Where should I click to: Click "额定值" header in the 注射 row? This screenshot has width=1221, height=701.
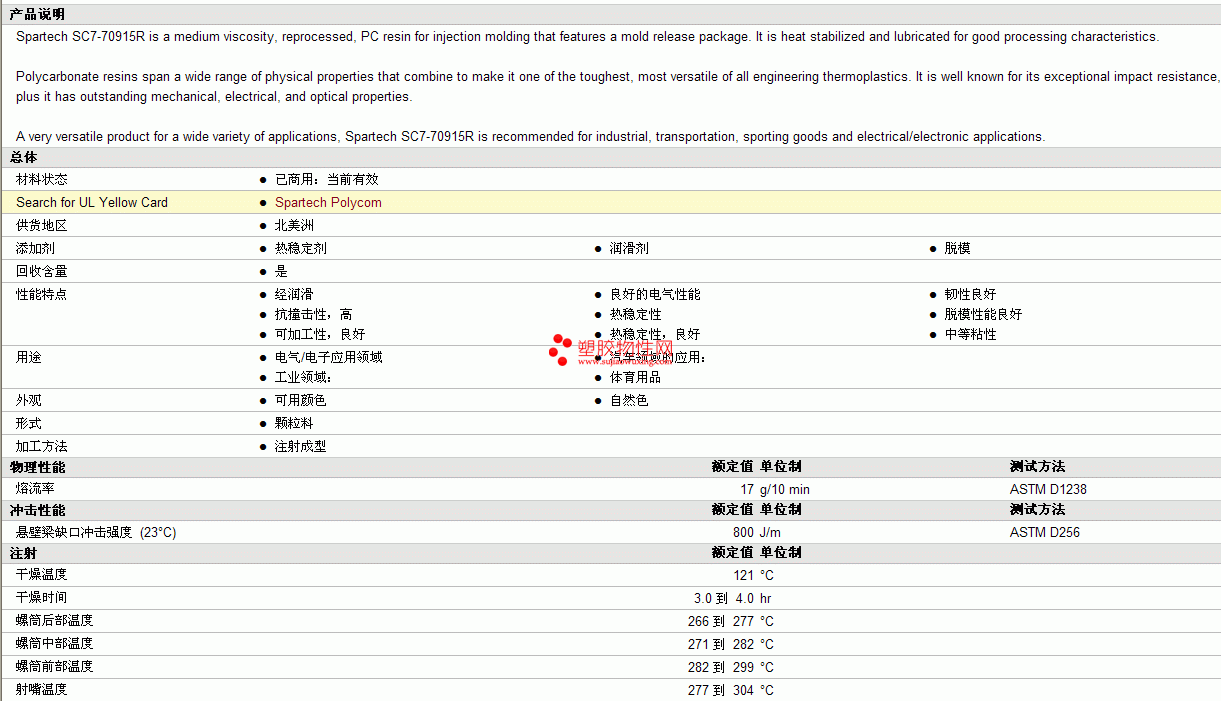pos(732,553)
